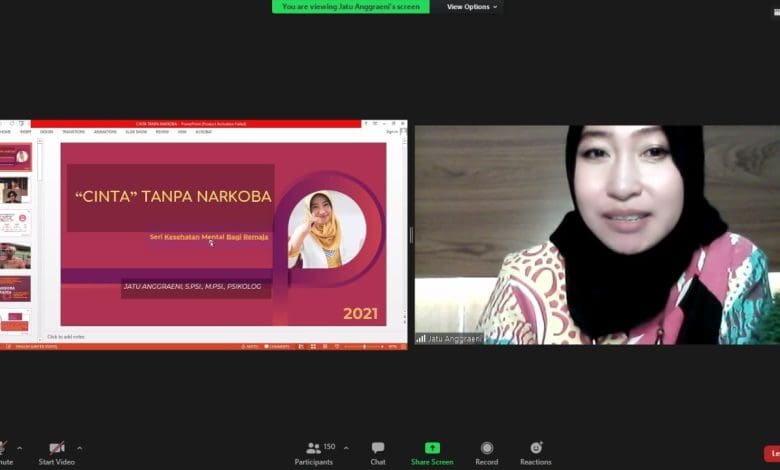This screenshot has height=470, width=780.
Task: Expand audio options arrow next to Mute
Action: click(x=19, y=449)
